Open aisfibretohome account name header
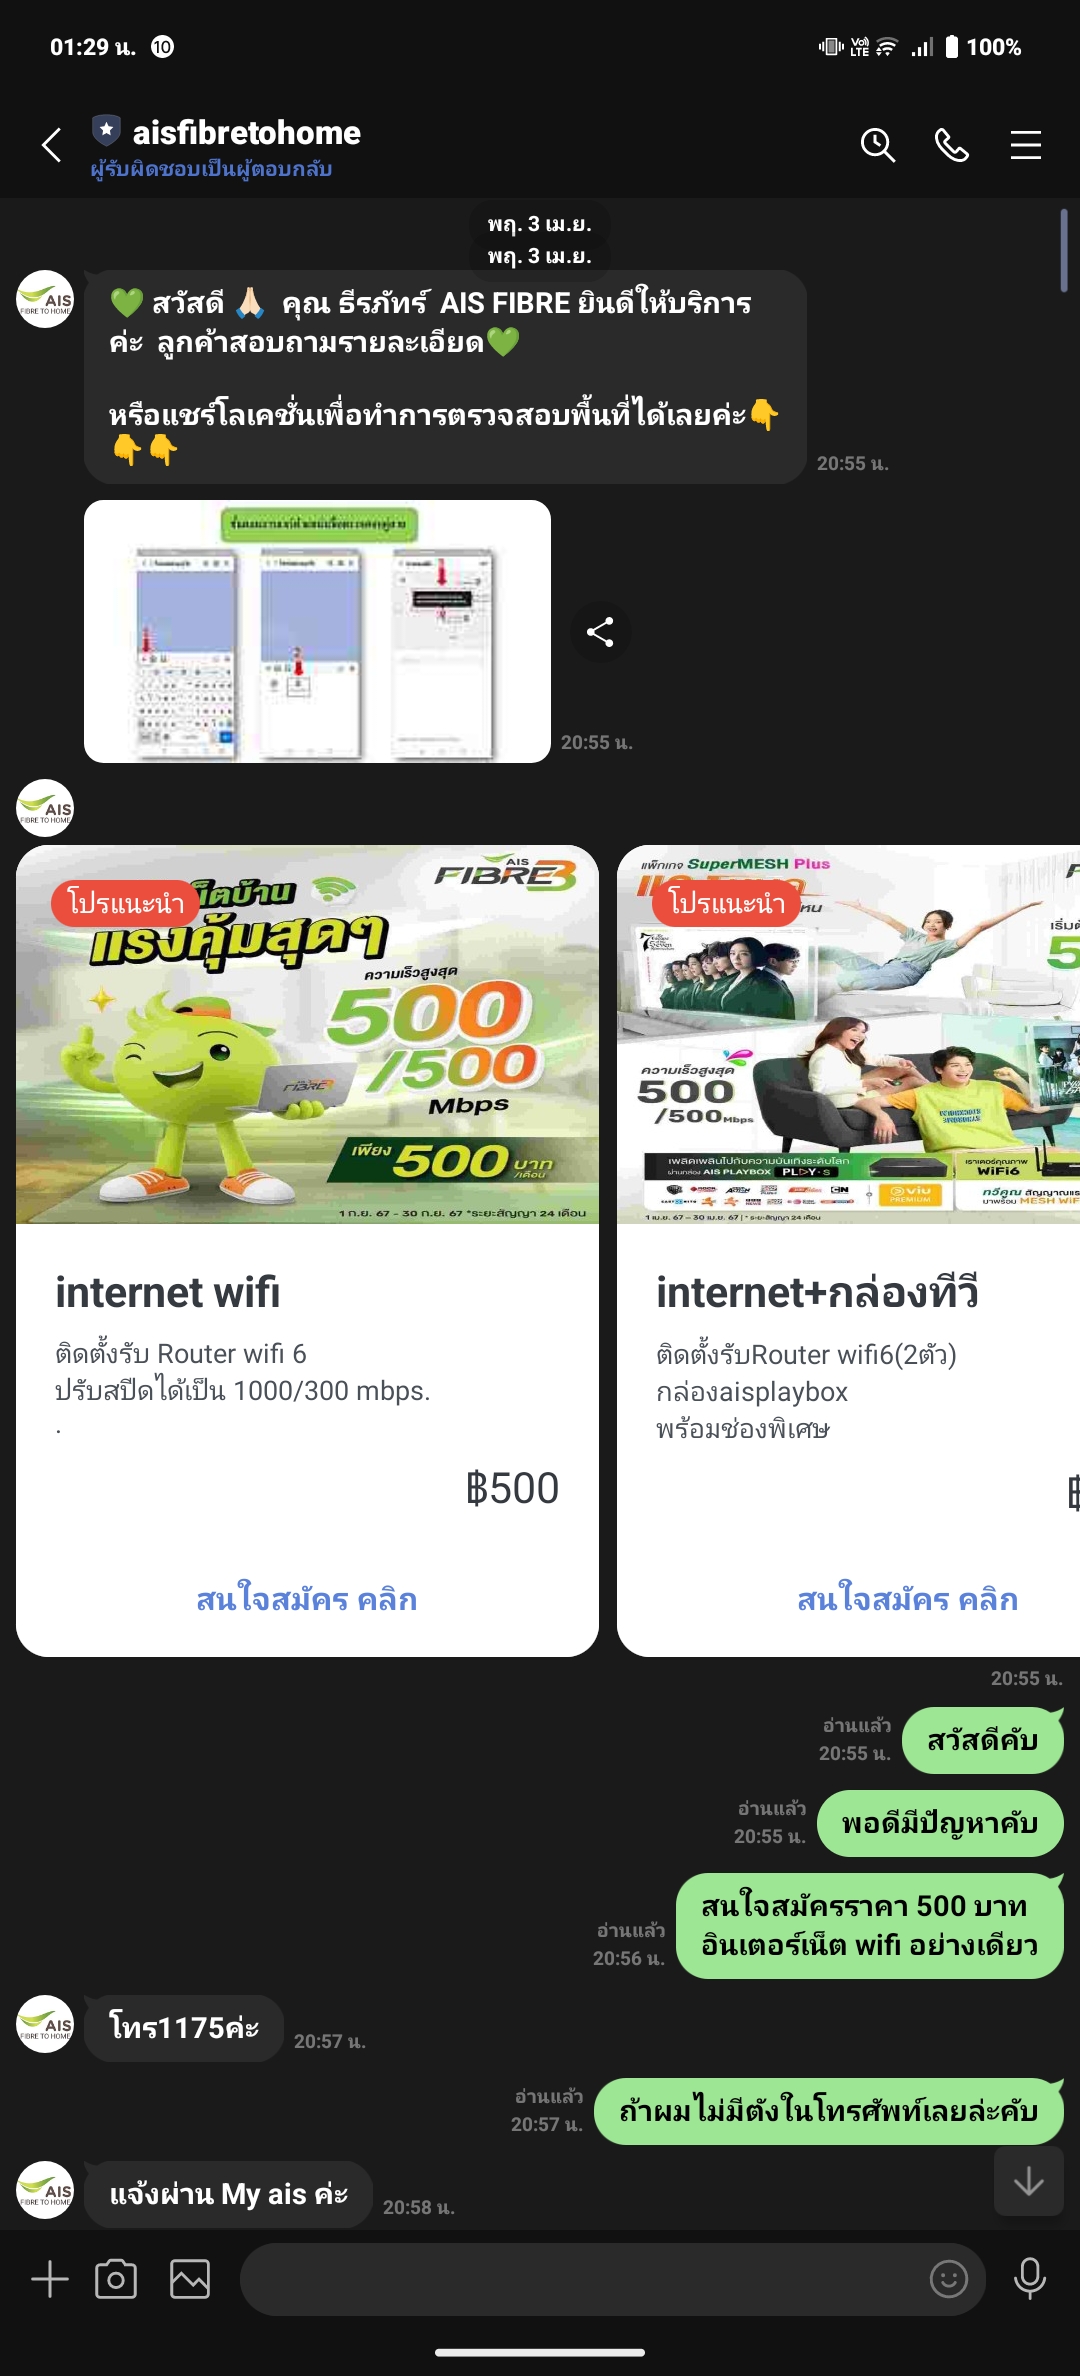This screenshot has height=2376, width=1080. [246, 132]
